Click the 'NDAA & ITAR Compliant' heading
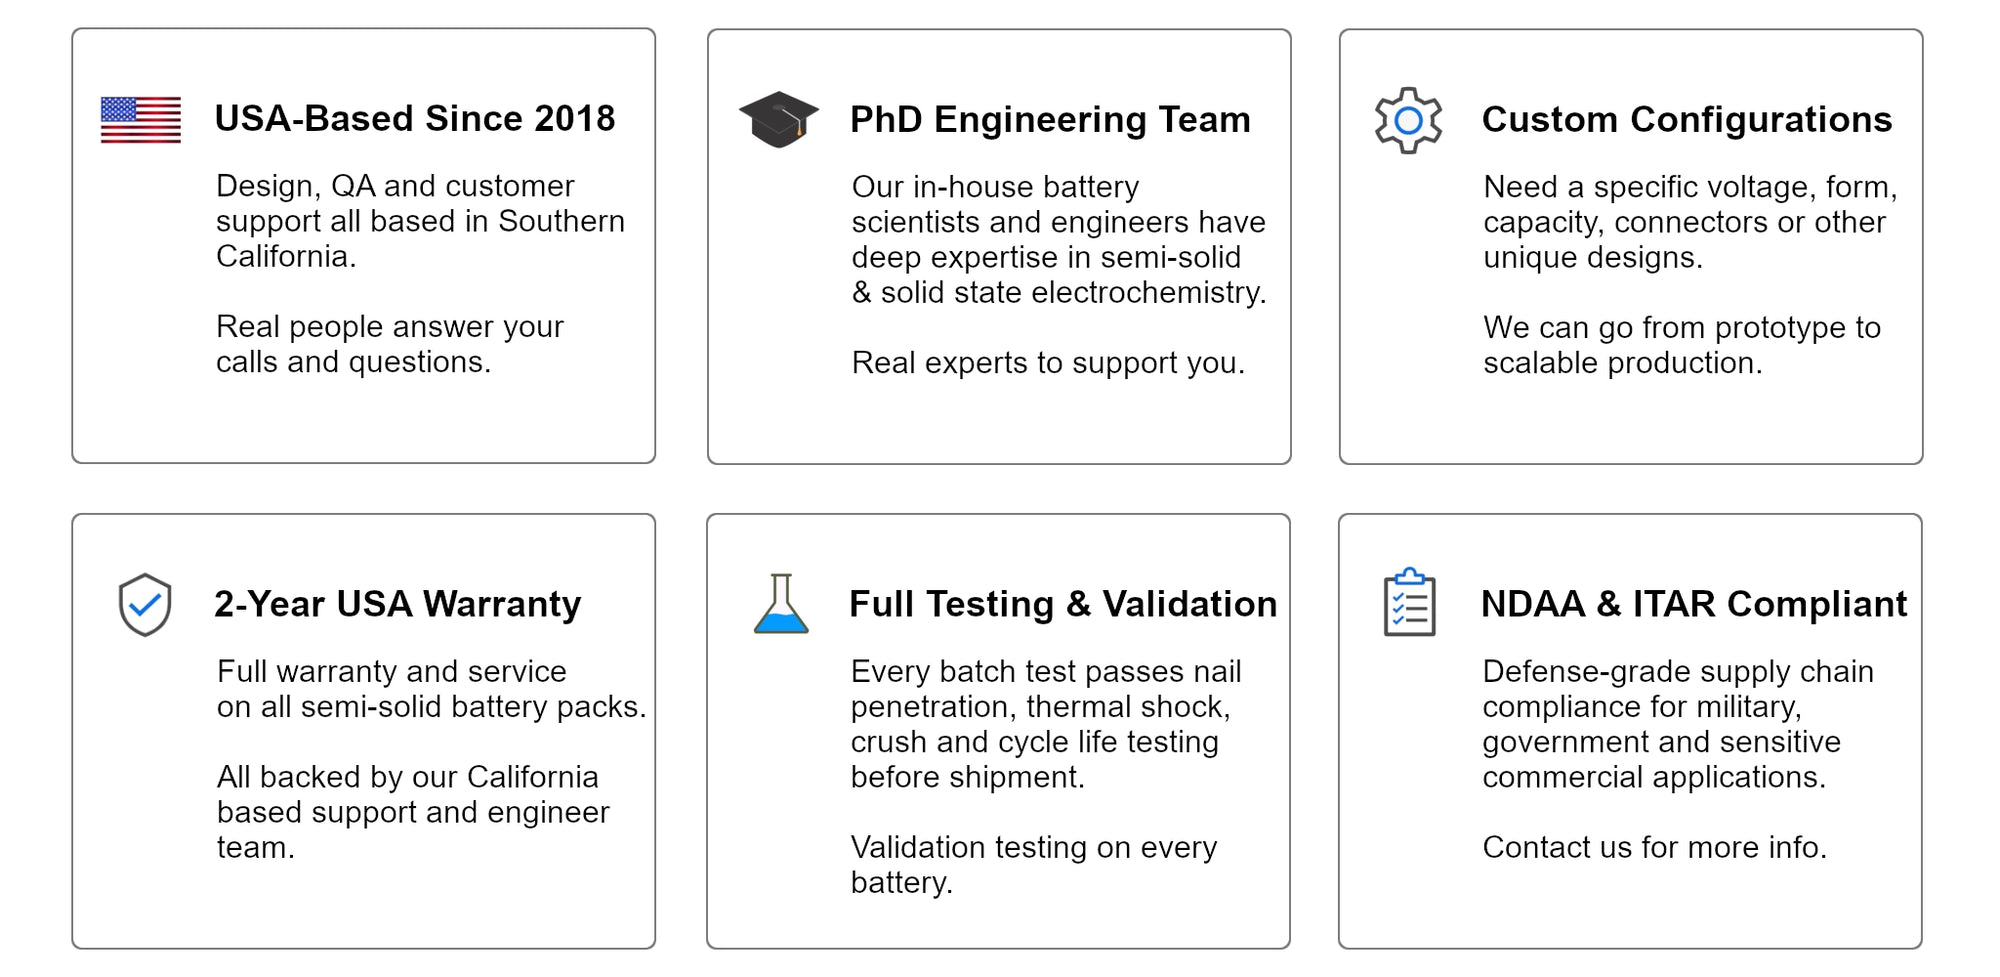 pyautogui.click(x=1693, y=604)
